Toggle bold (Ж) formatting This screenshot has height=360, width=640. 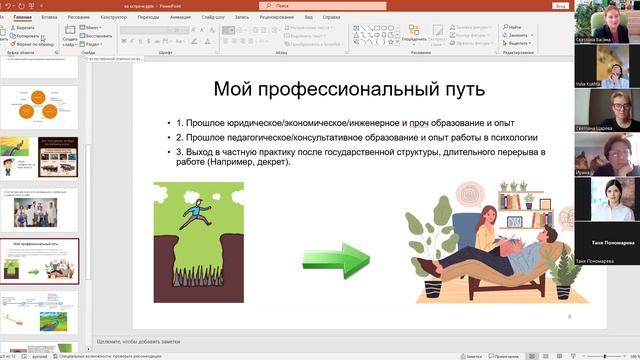pyautogui.click(x=124, y=41)
